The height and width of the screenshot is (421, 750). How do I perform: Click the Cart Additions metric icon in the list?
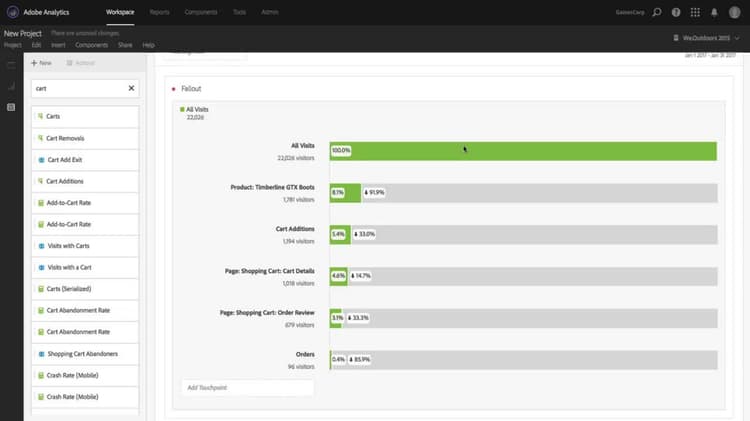click(x=41, y=181)
